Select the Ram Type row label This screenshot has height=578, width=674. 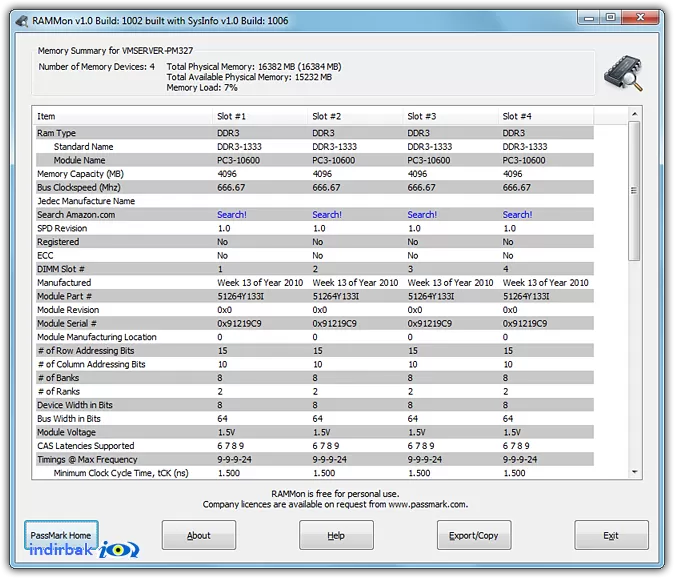[56, 133]
